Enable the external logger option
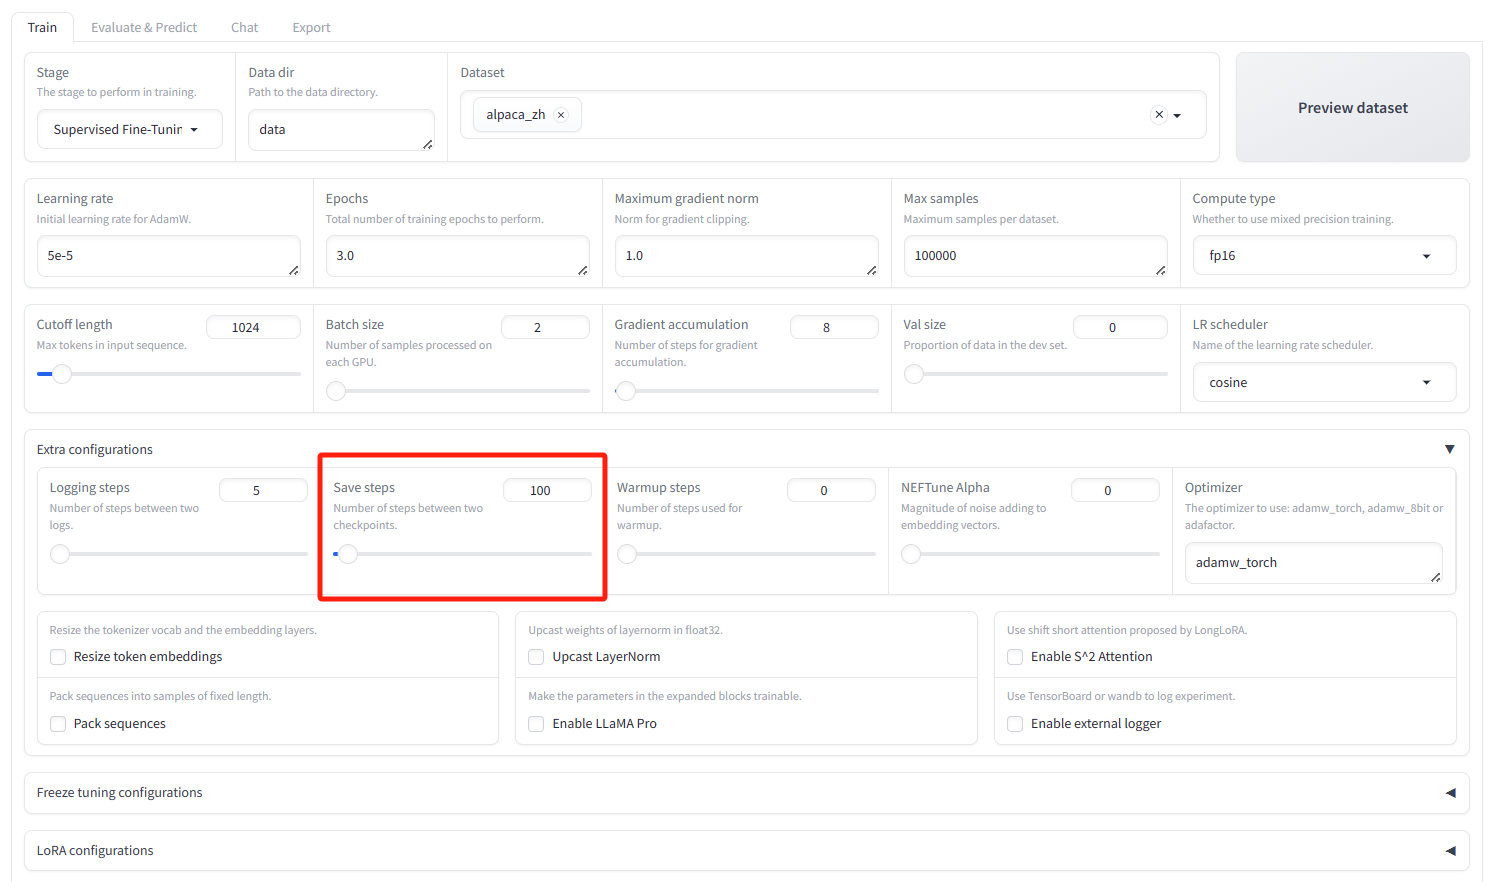Image resolution: width=1503 pixels, height=882 pixels. coord(1014,723)
